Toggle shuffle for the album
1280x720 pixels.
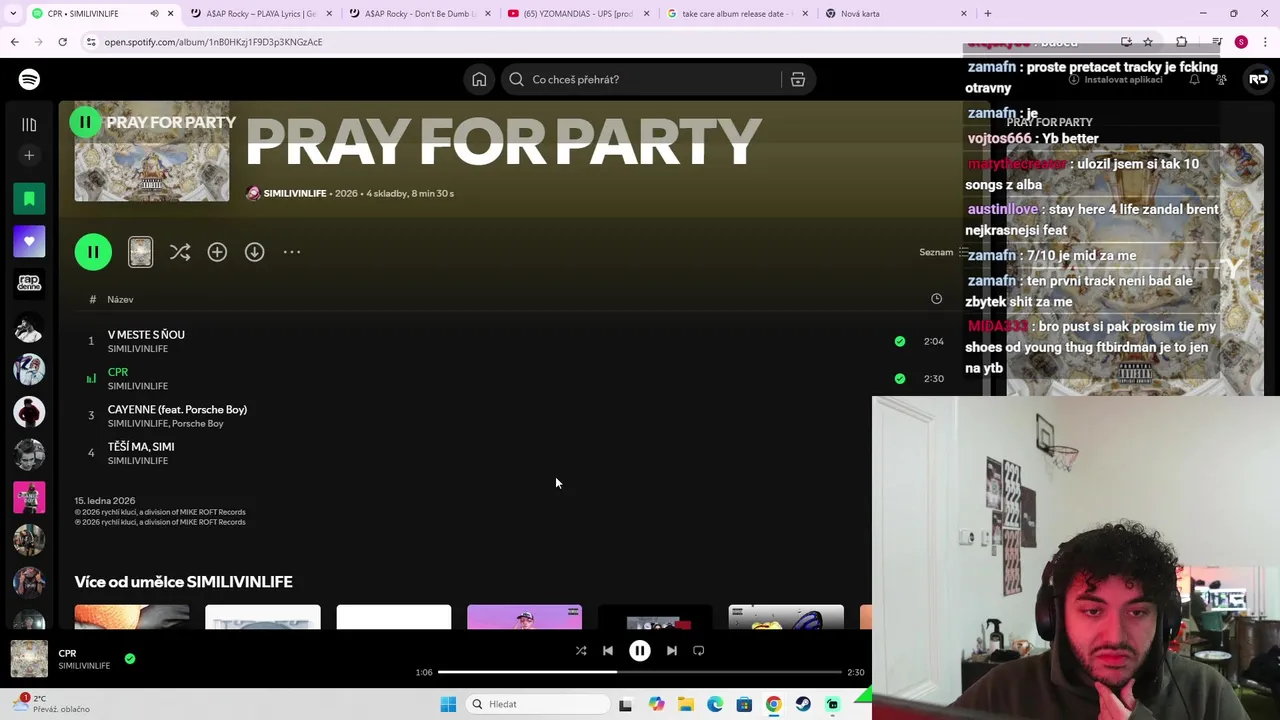tap(180, 252)
